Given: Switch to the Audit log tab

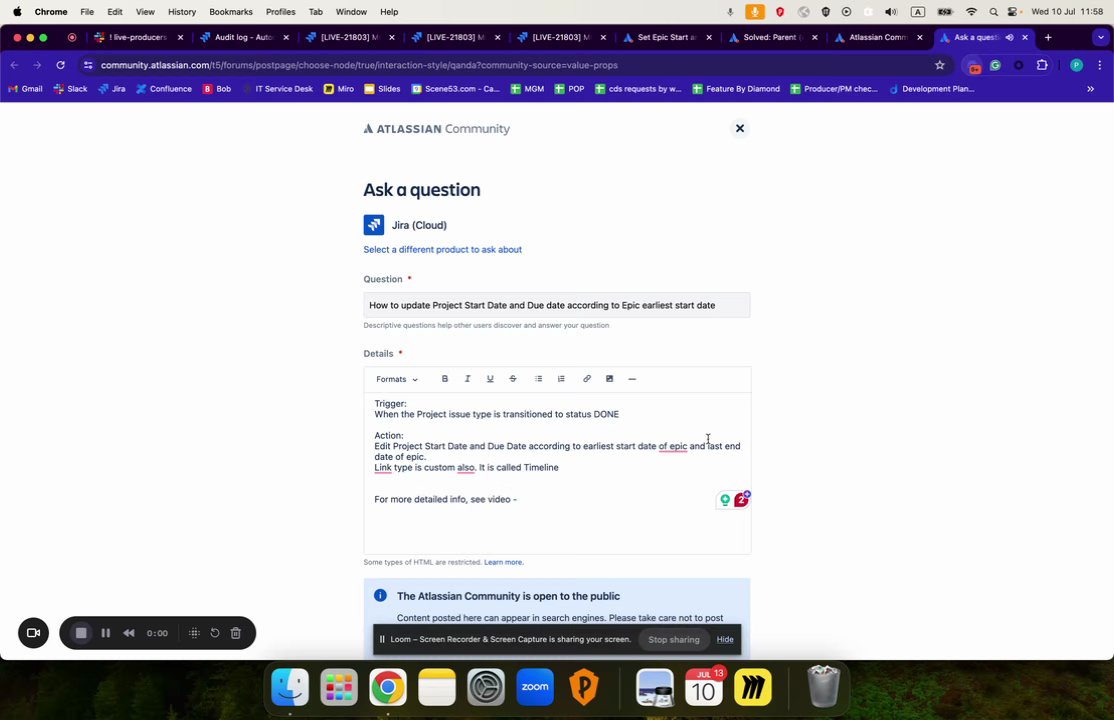Looking at the screenshot, I should point(244,38).
